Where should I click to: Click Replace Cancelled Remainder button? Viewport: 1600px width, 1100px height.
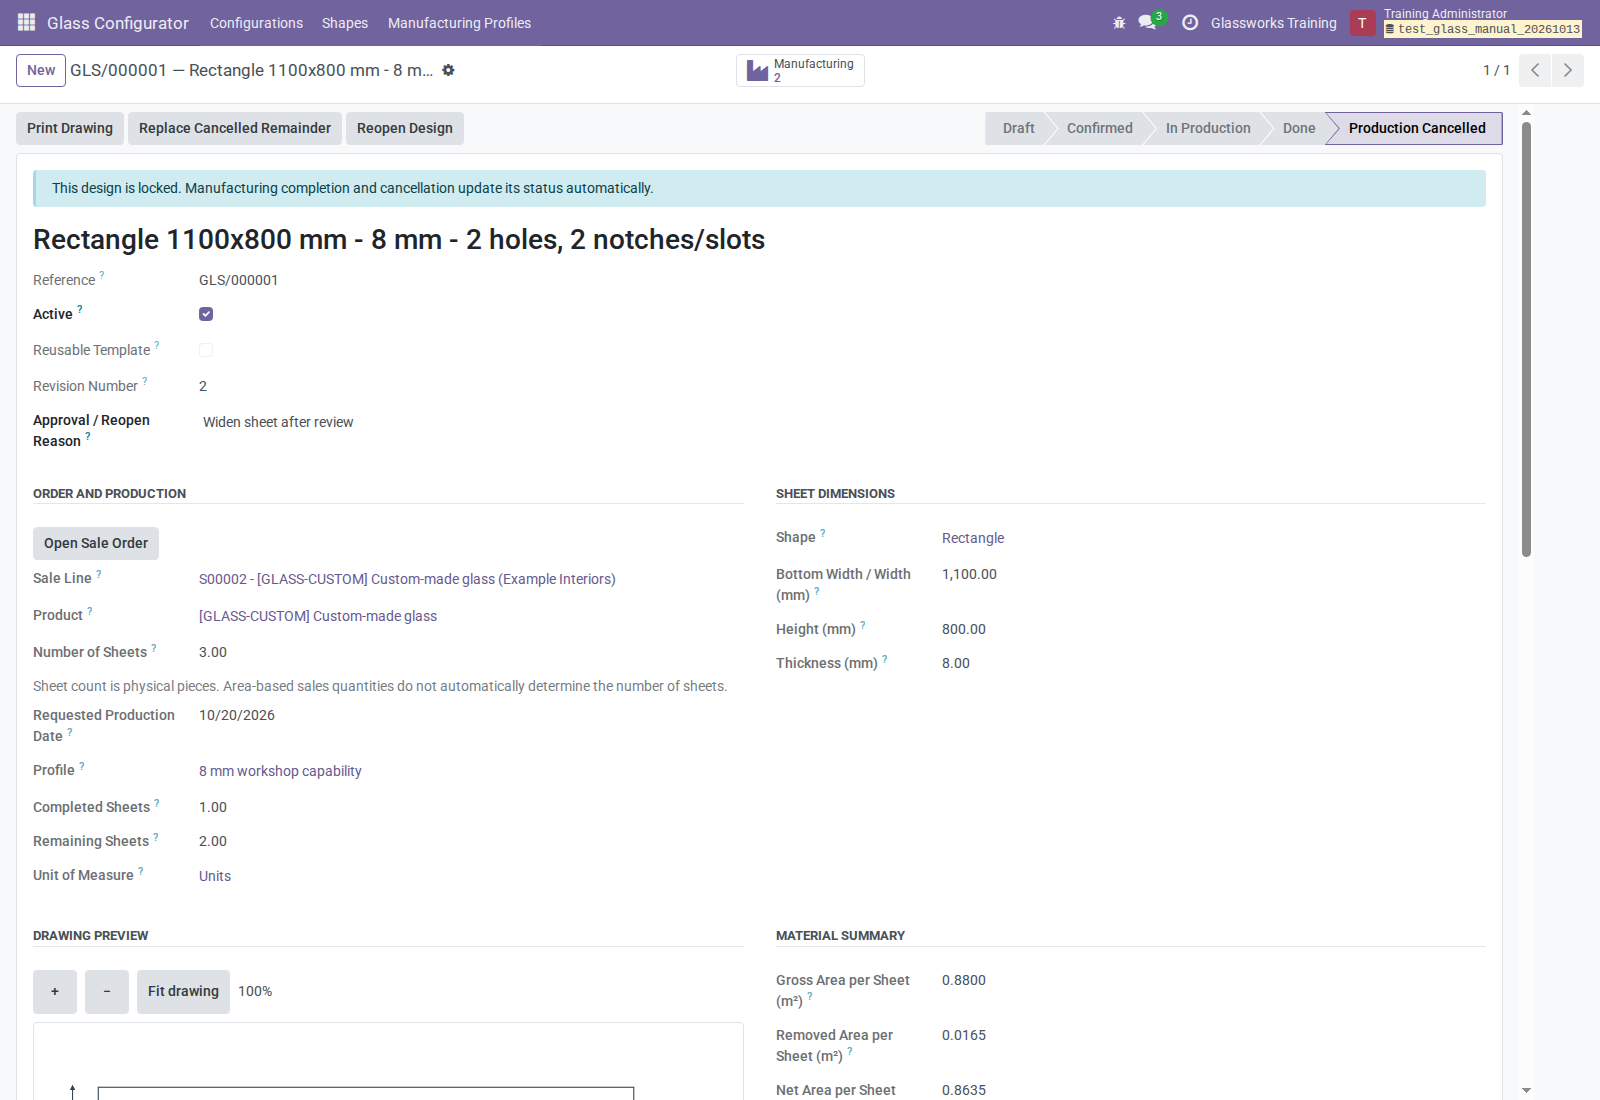pos(235,128)
